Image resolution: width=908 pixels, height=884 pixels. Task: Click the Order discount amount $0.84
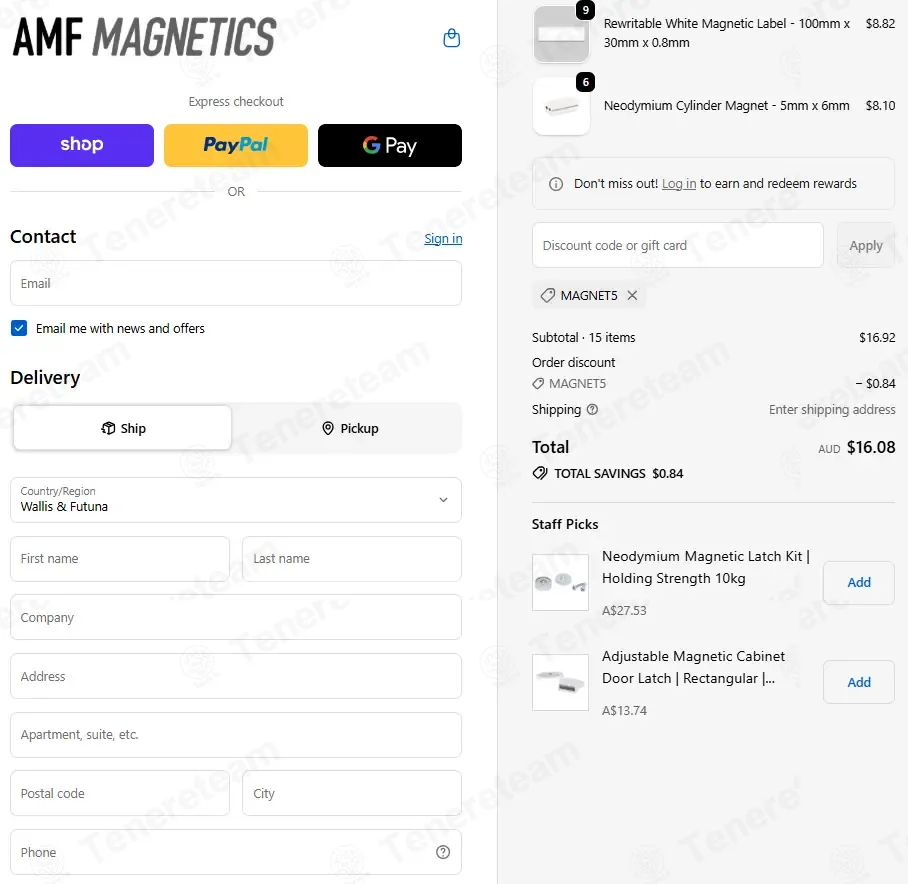(875, 383)
